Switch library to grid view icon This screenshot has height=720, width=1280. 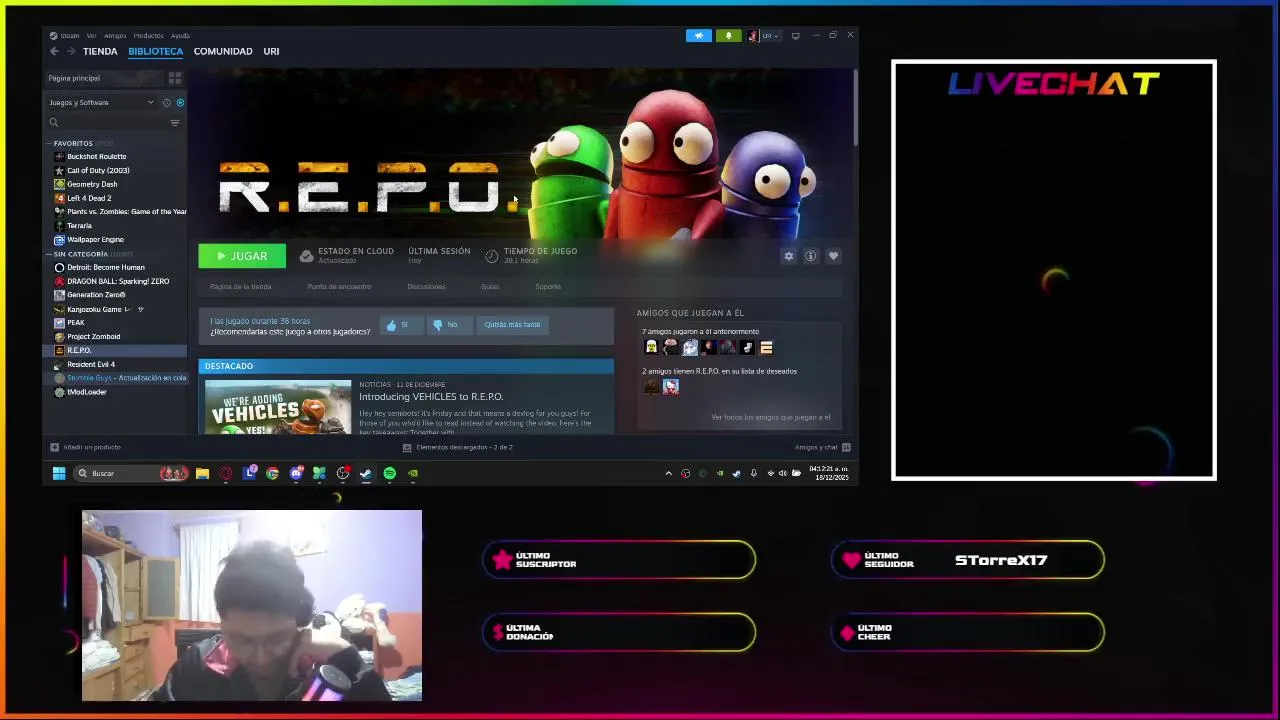[x=175, y=78]
